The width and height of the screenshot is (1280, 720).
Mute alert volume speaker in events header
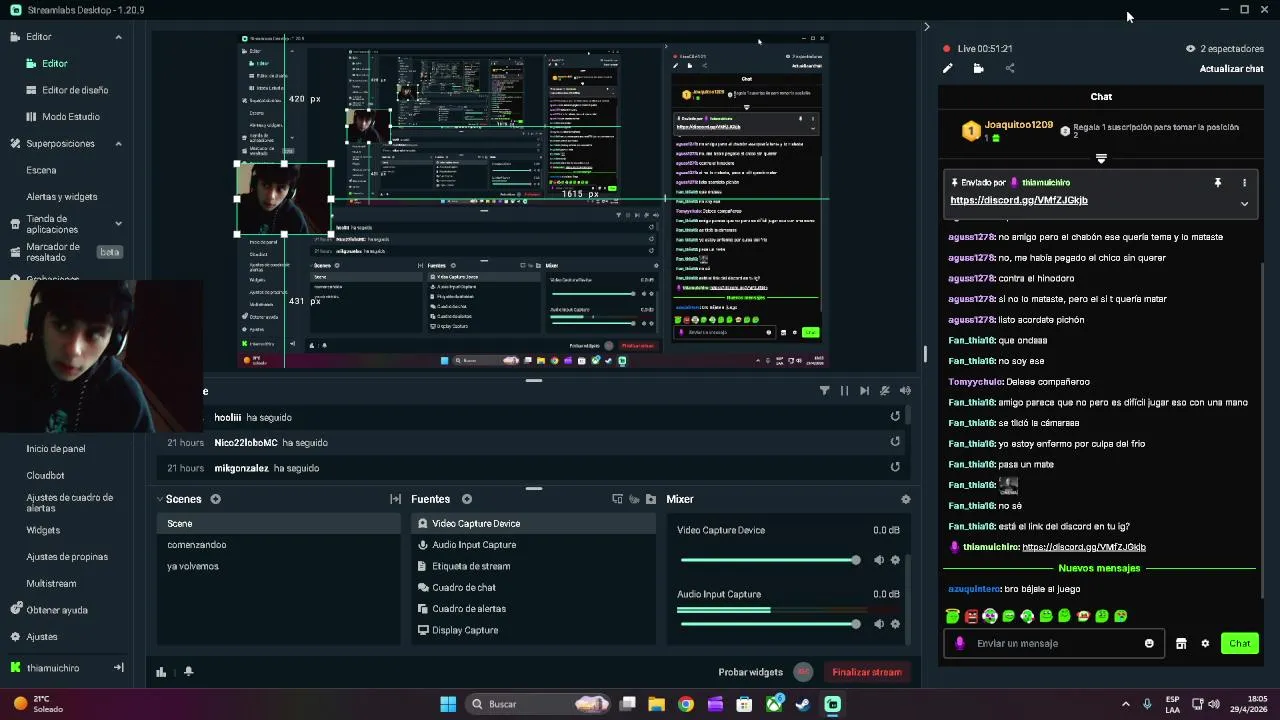[x=905, y=391]
